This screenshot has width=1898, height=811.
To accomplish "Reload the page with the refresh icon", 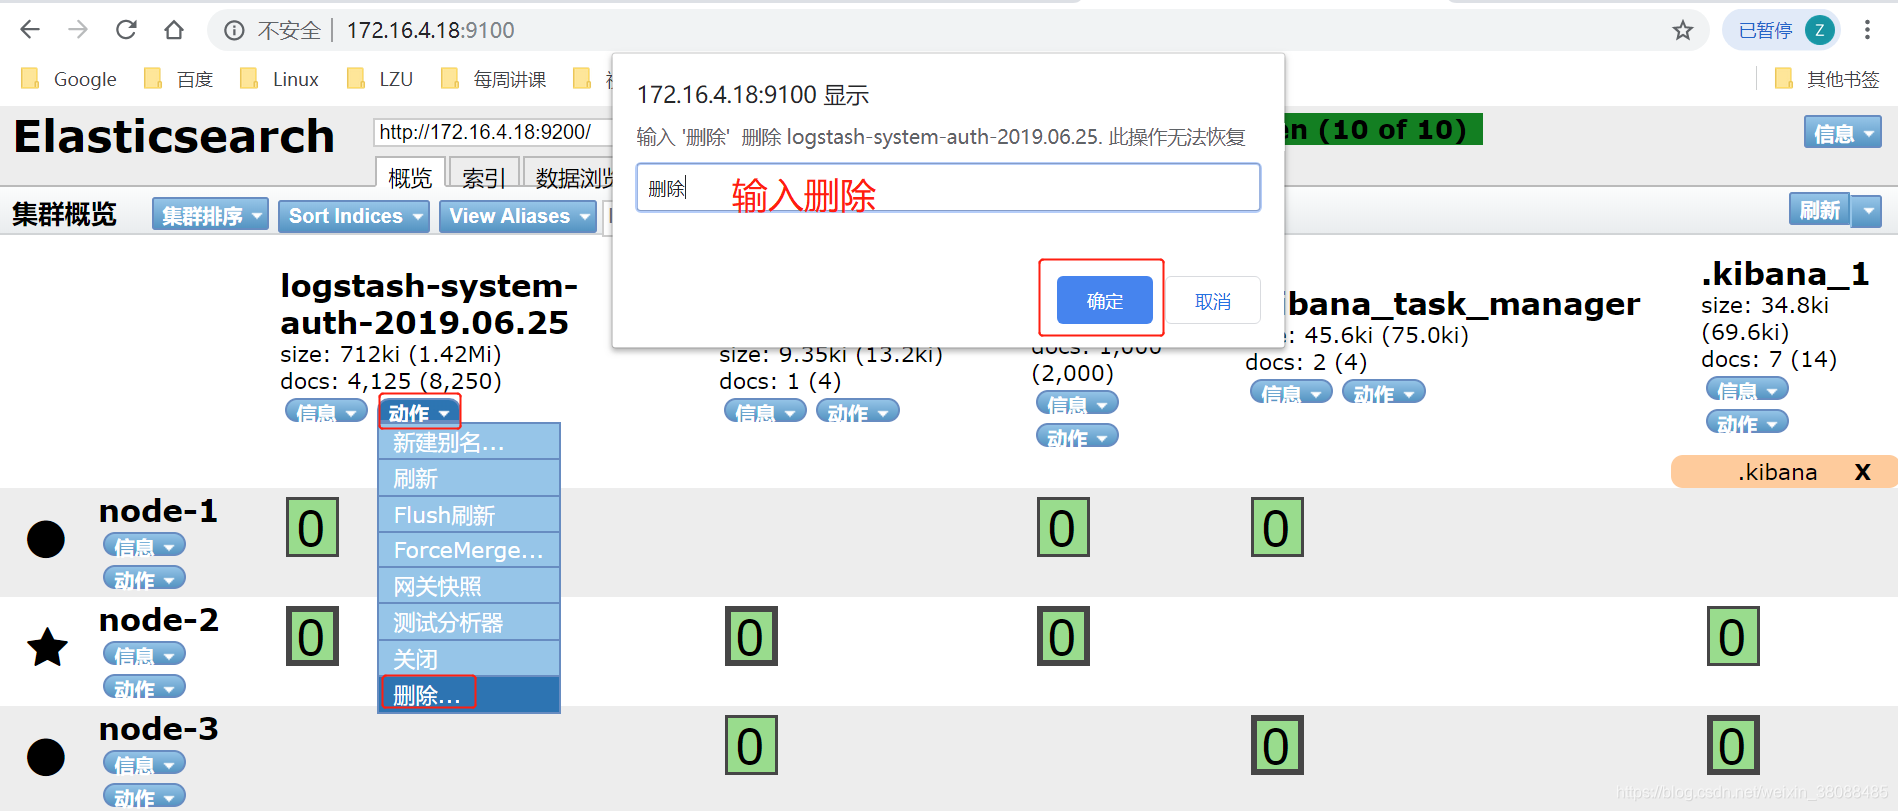I will (x=126, y=30).
